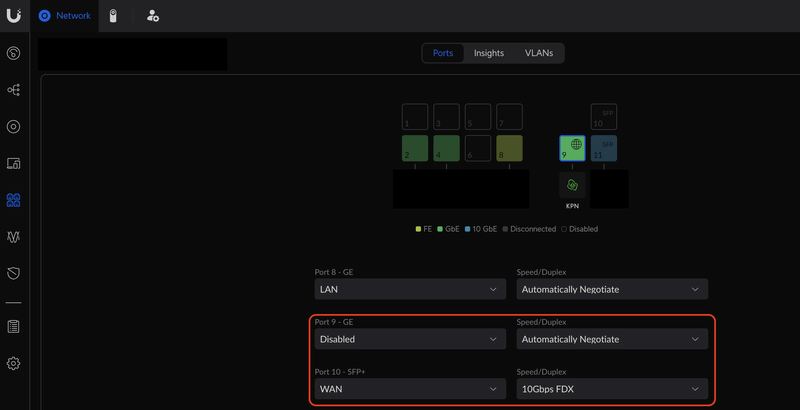Screen dimensions: 800x410
Task: Click the UniFi logo in top-left corner
Action: point(13,14)
